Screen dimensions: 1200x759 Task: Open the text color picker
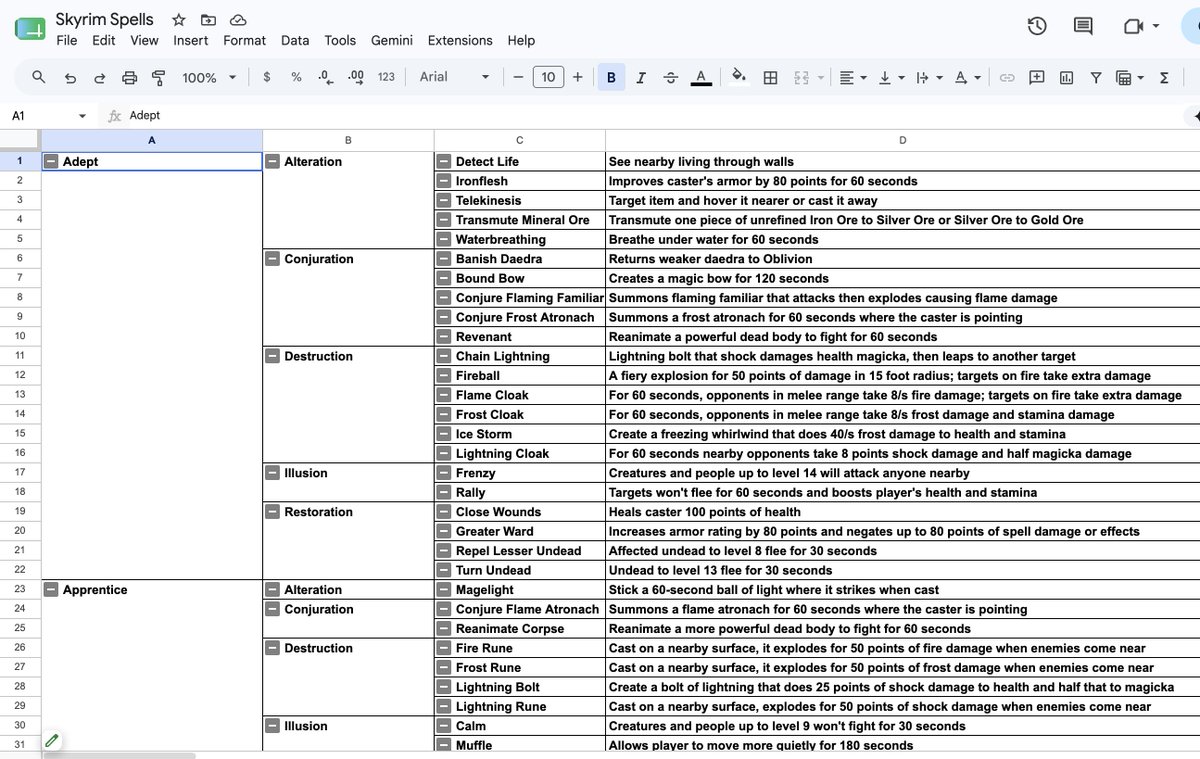click(701, 77)
